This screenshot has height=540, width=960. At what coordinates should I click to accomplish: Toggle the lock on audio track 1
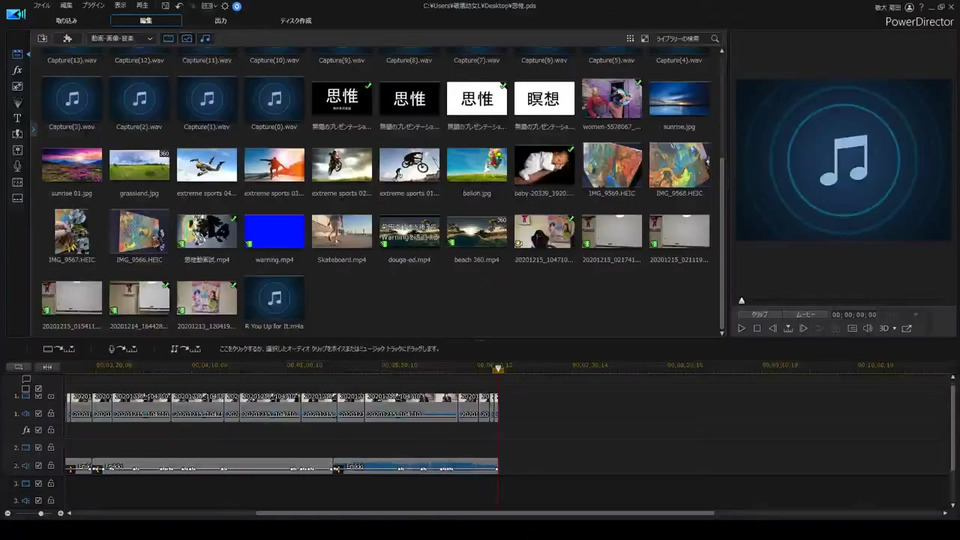[x=50, y=413]
